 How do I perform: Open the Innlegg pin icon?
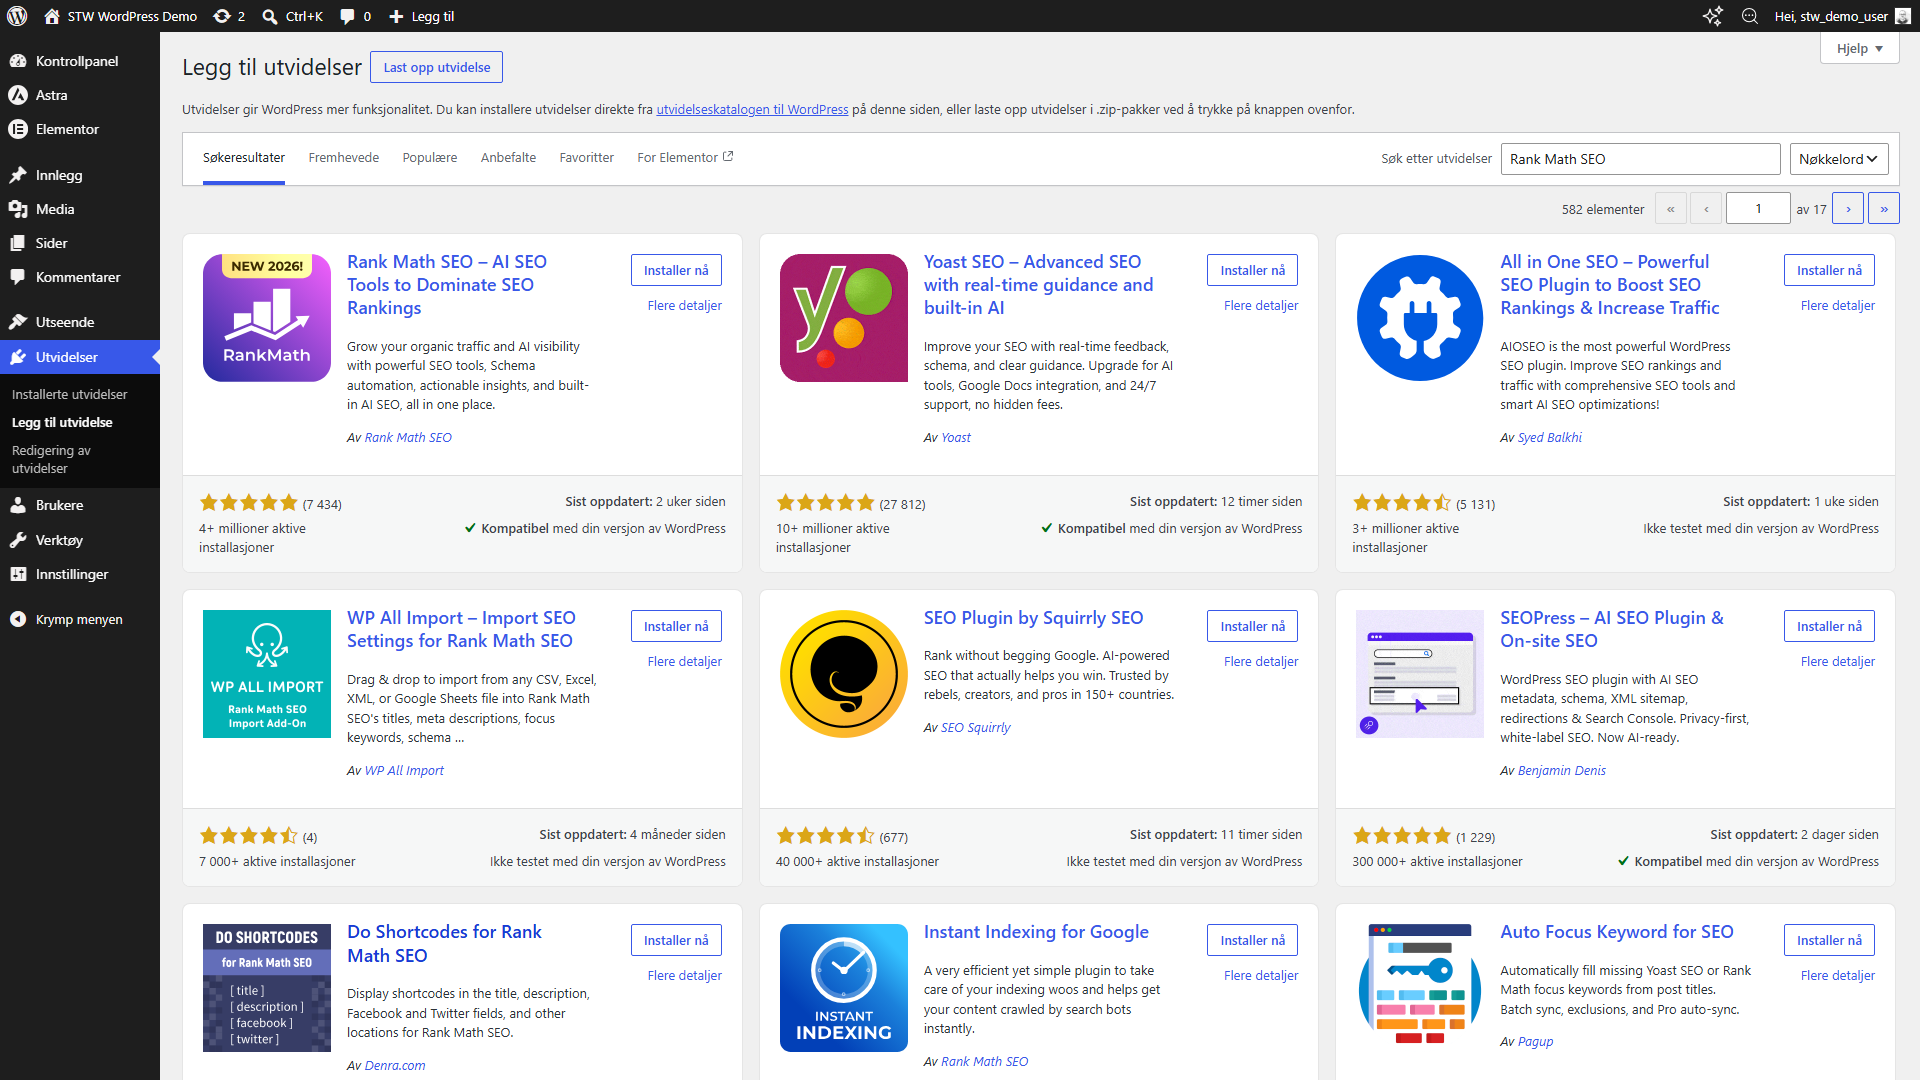18,175
